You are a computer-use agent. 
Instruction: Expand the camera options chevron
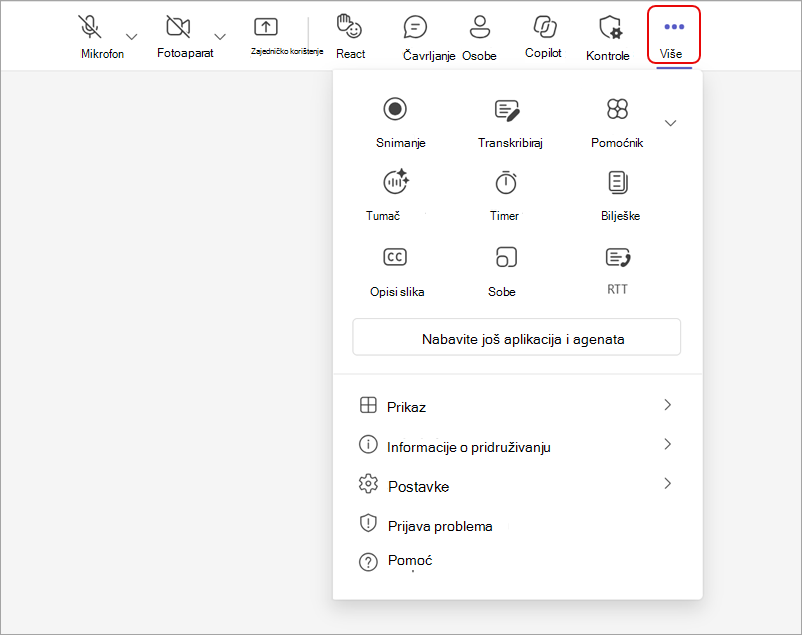tap(220, 37)
